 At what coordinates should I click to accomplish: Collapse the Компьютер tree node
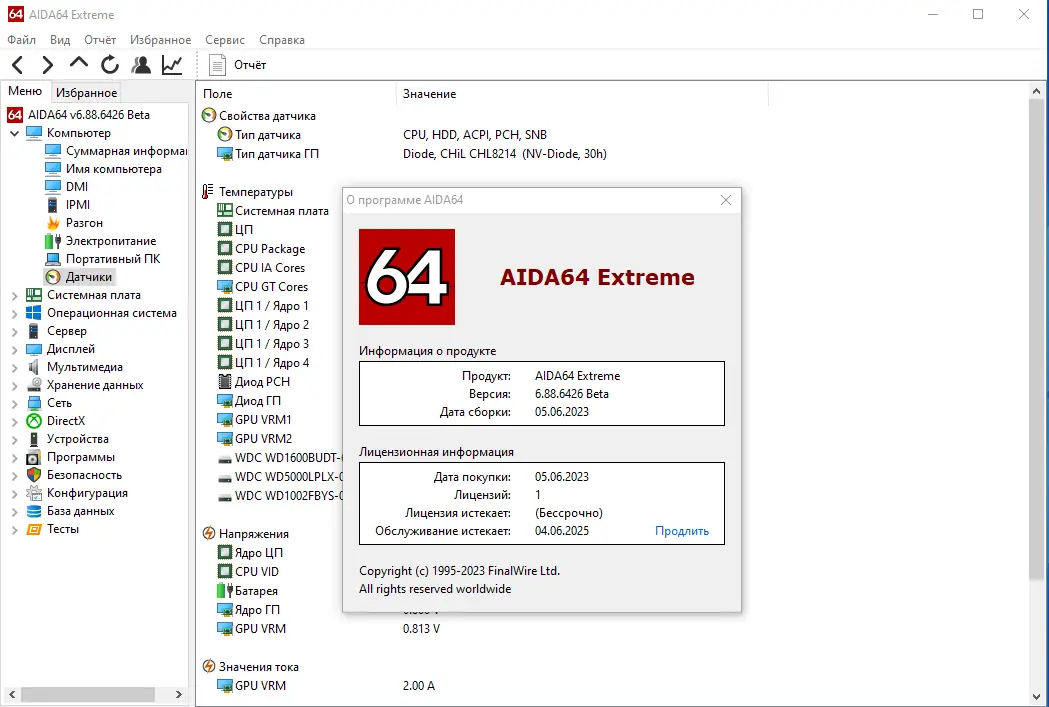(14, 133)
